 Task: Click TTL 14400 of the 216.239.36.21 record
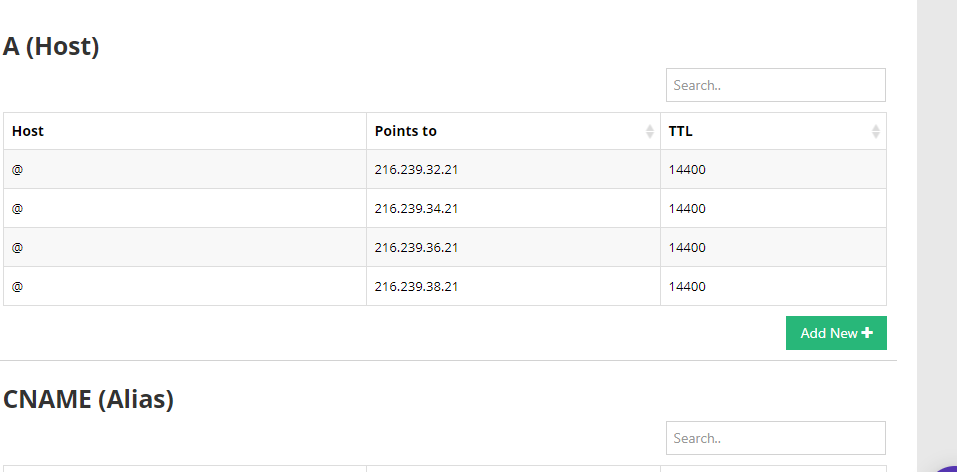687,248
